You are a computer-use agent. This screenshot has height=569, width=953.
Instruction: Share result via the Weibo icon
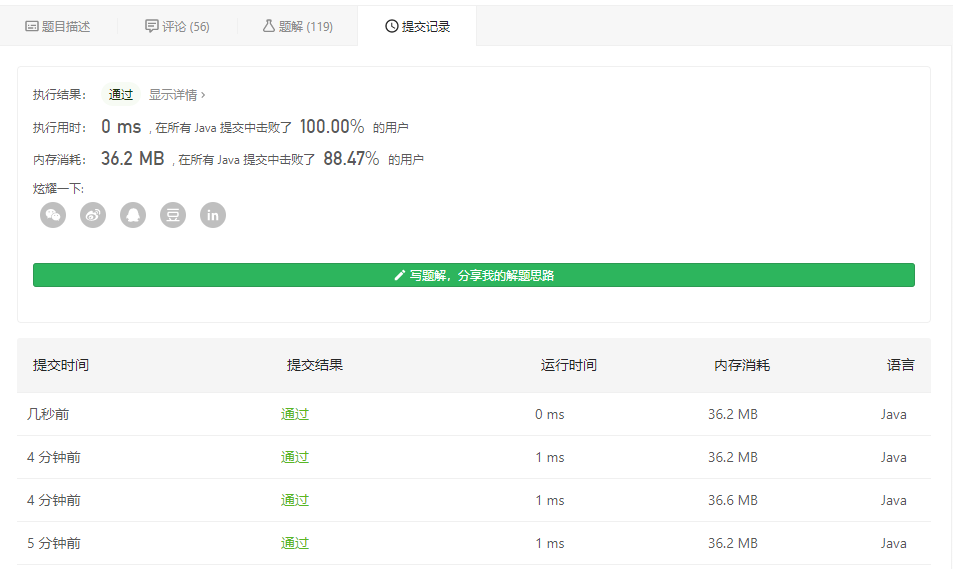pos(93,215)
